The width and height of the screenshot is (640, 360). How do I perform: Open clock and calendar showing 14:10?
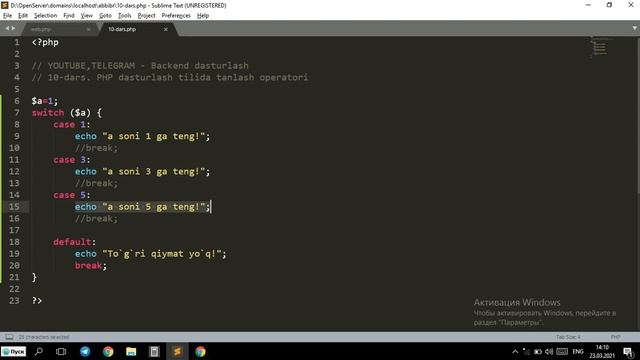[602, 351]
